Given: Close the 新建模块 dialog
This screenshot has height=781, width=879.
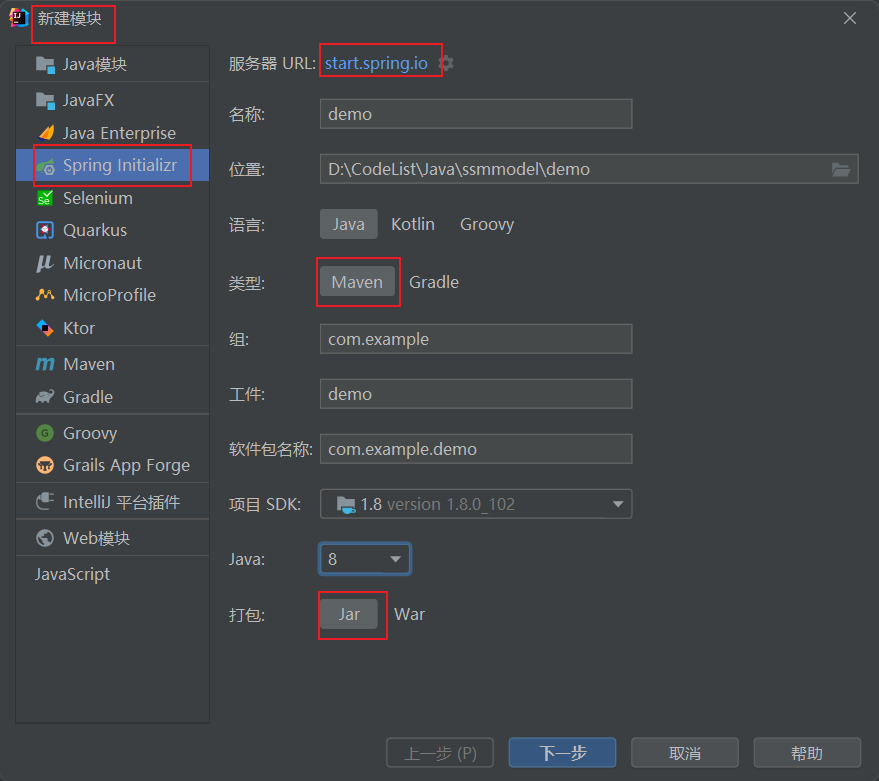Looking at the screenshot, I should (x=850, y=19).
